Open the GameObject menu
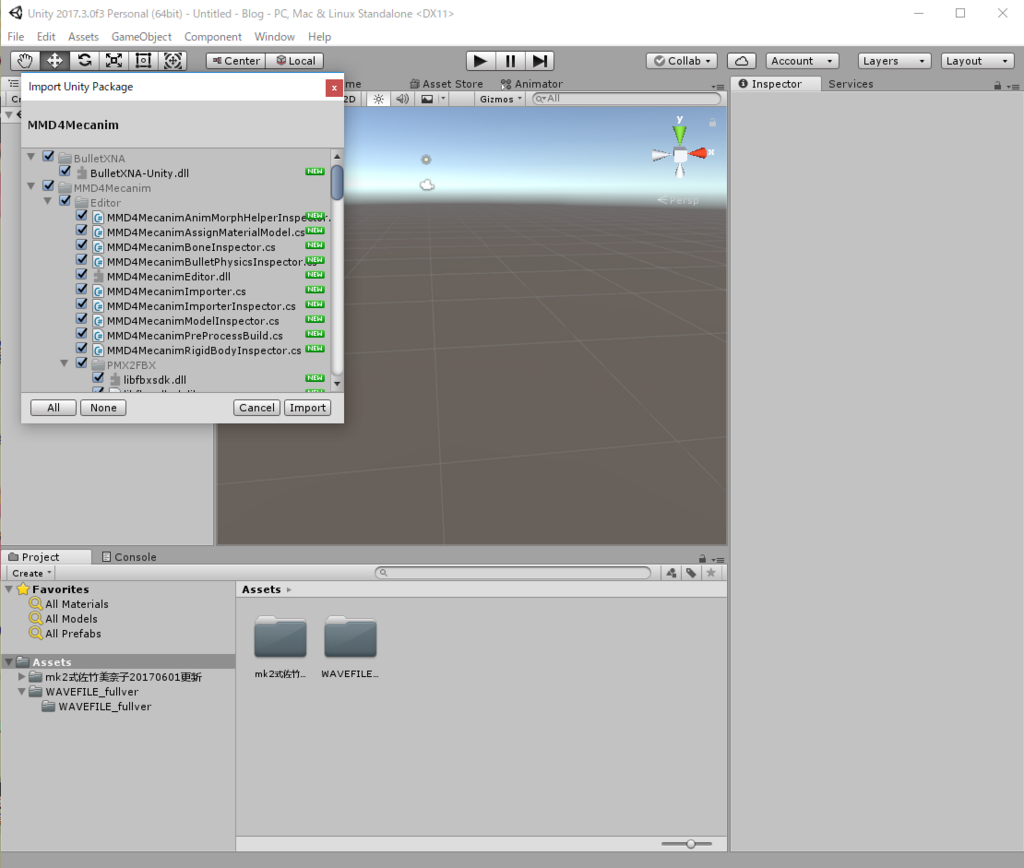Screen dimensions: 1024x868 pyautogui.click(x=141, y=37)
